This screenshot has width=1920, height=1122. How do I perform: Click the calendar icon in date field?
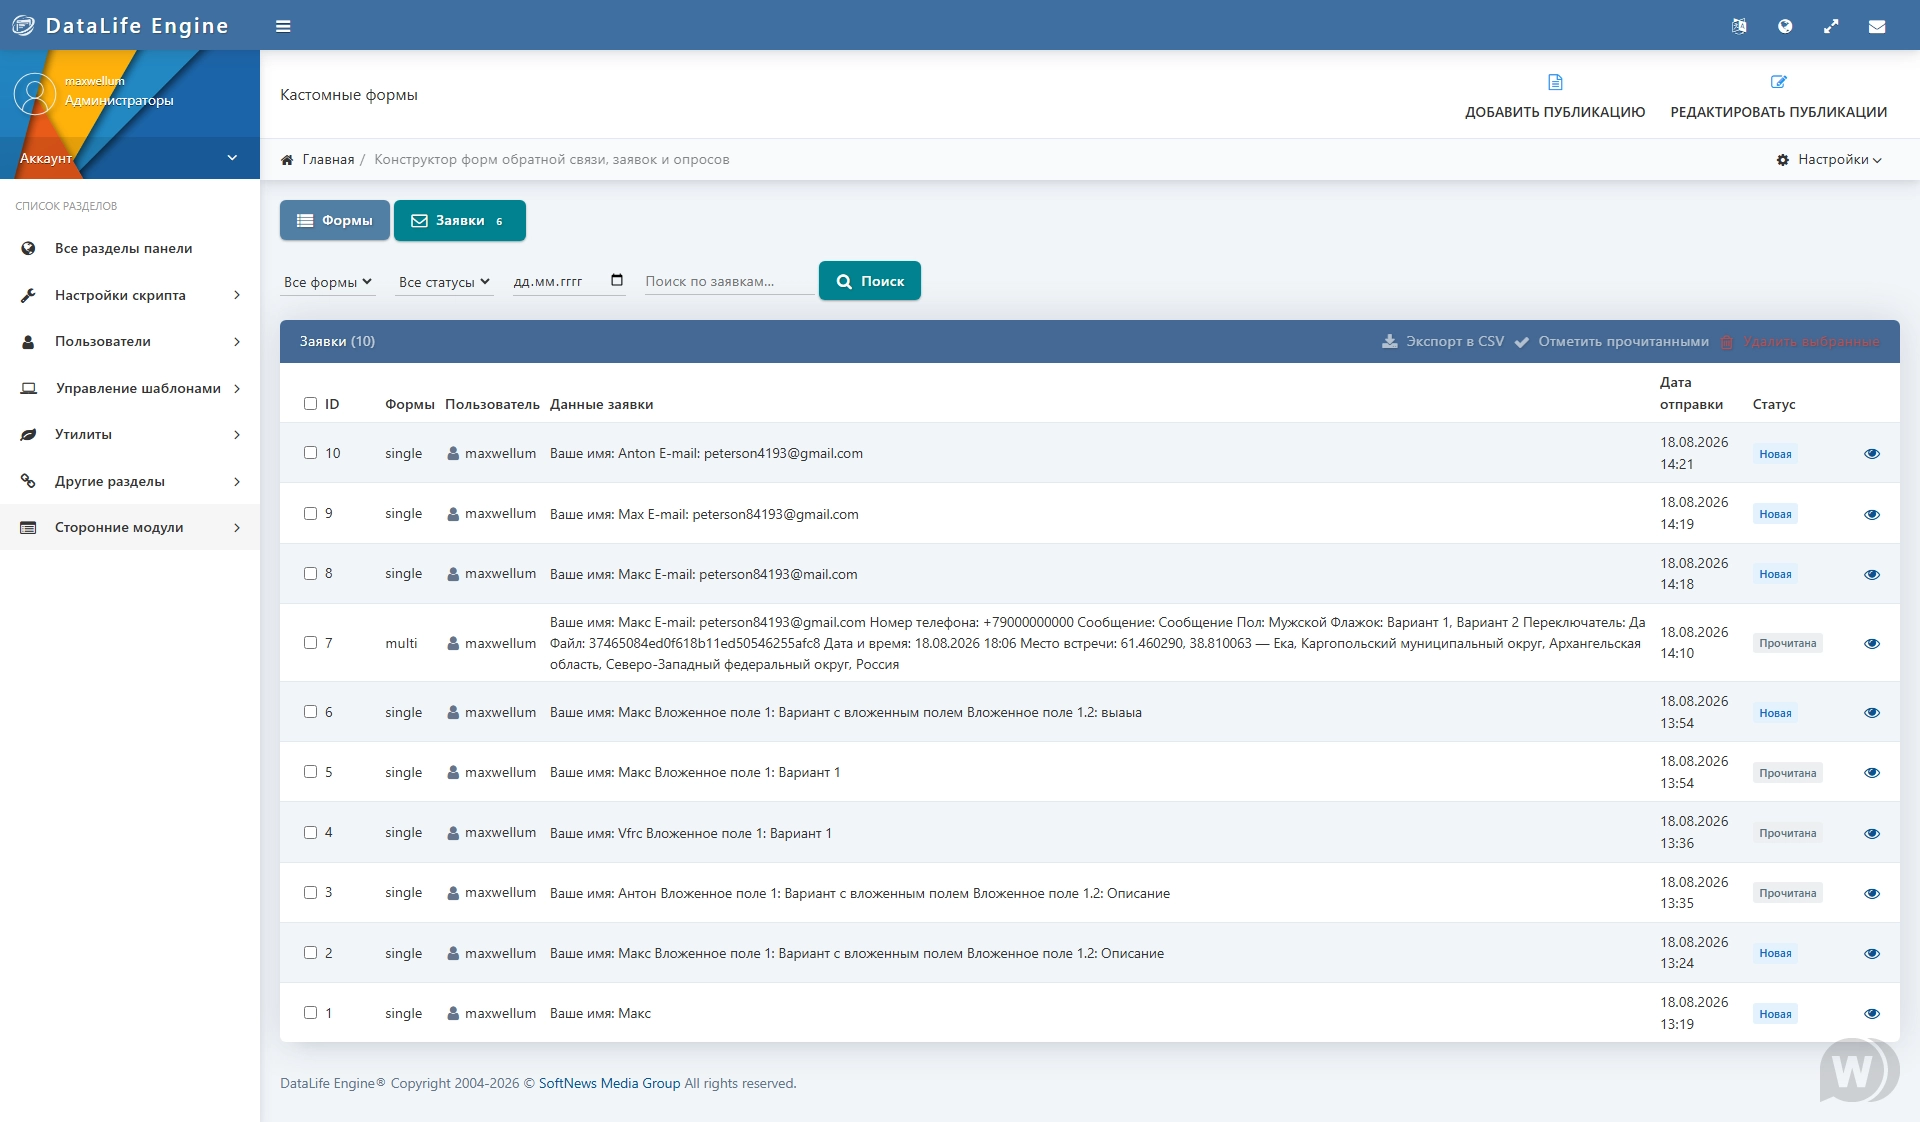[617, 280]
